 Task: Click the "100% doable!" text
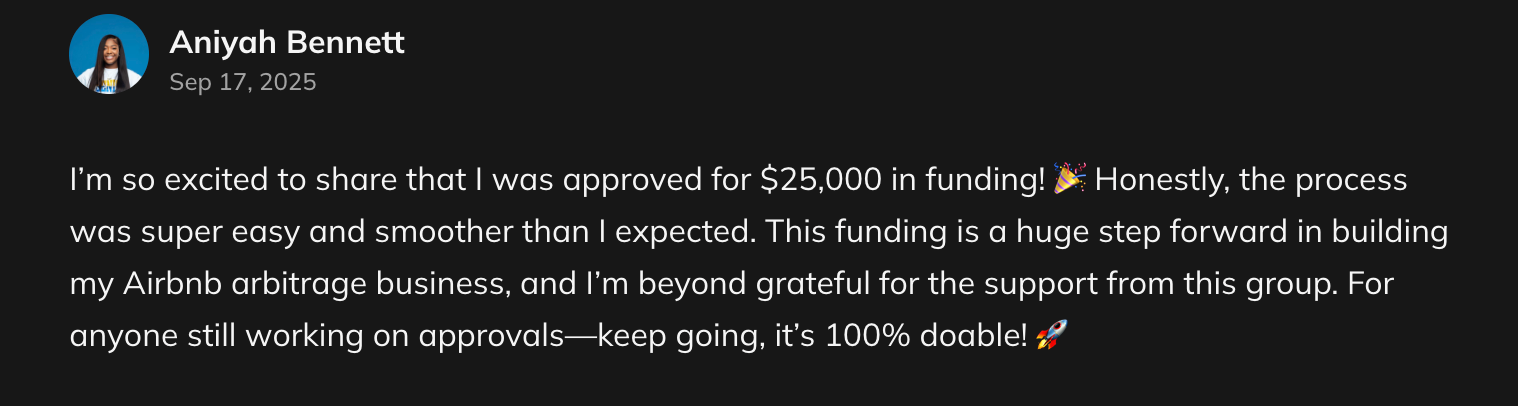927,336
